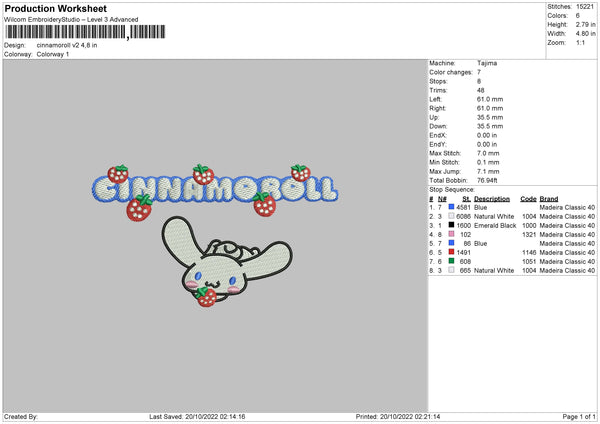The height and width of the screenshot is (424, 600).
Task: Click the Up value 35.5 mm
Action: tap(490, 117)
